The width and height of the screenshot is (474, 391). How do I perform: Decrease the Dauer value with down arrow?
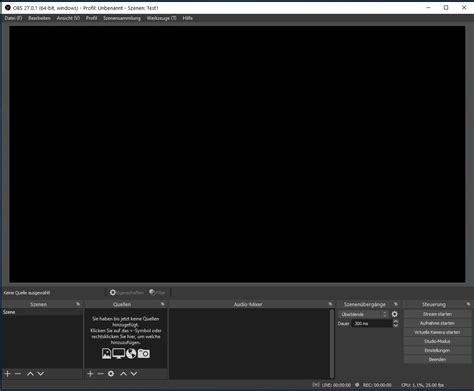tap(396, 325)
